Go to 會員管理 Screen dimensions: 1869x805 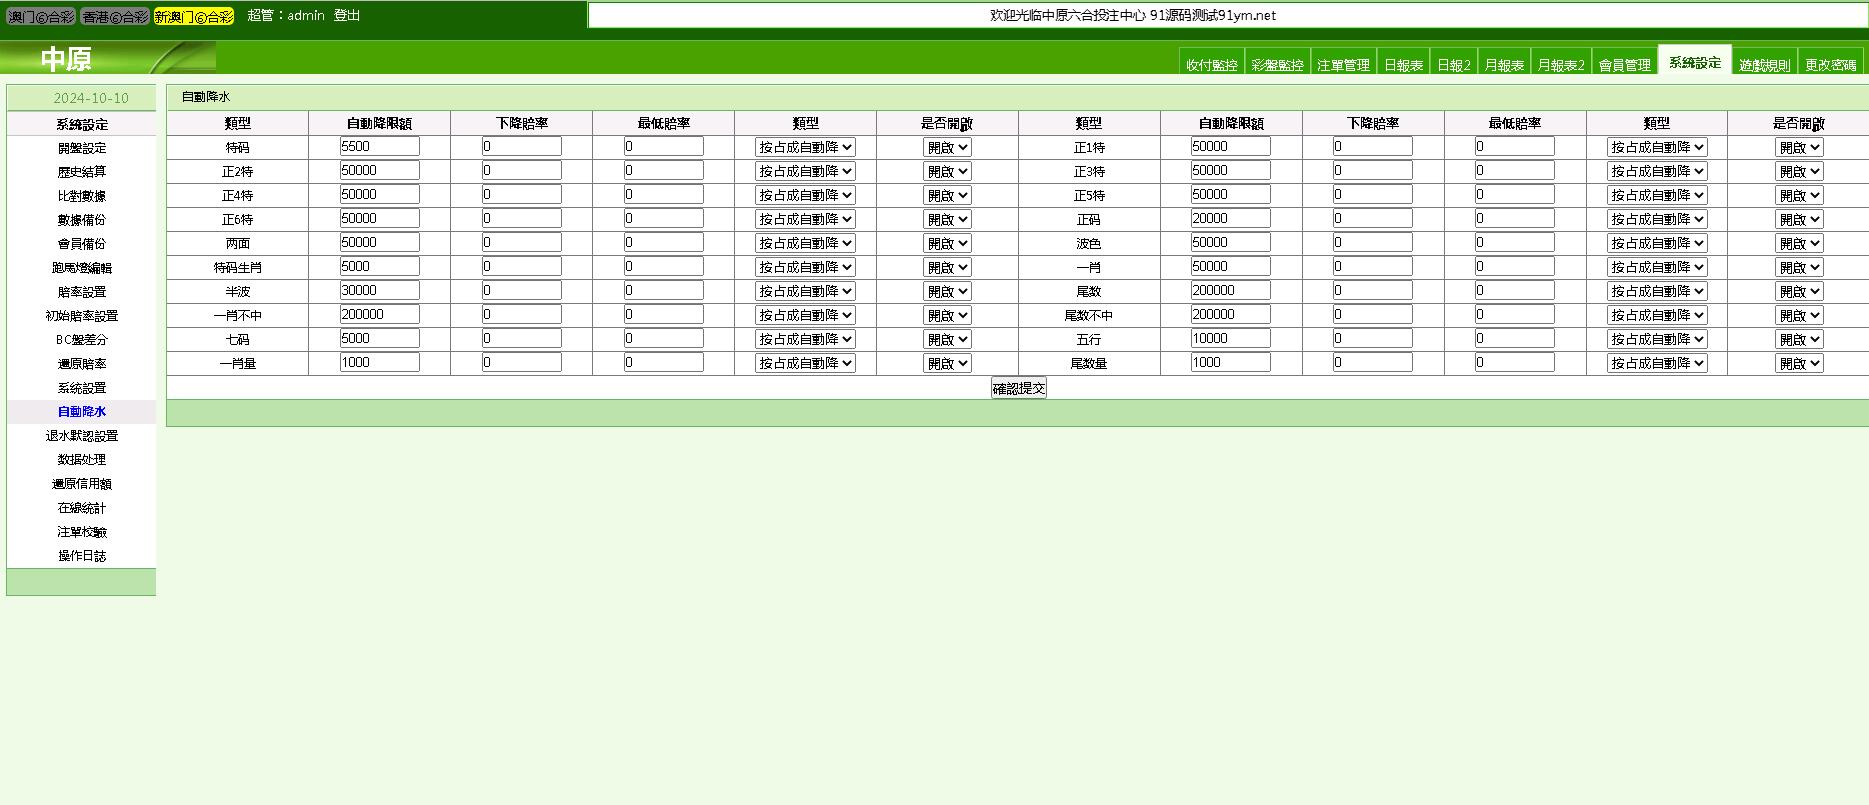pyautogui.click(x=1624, y=64)
